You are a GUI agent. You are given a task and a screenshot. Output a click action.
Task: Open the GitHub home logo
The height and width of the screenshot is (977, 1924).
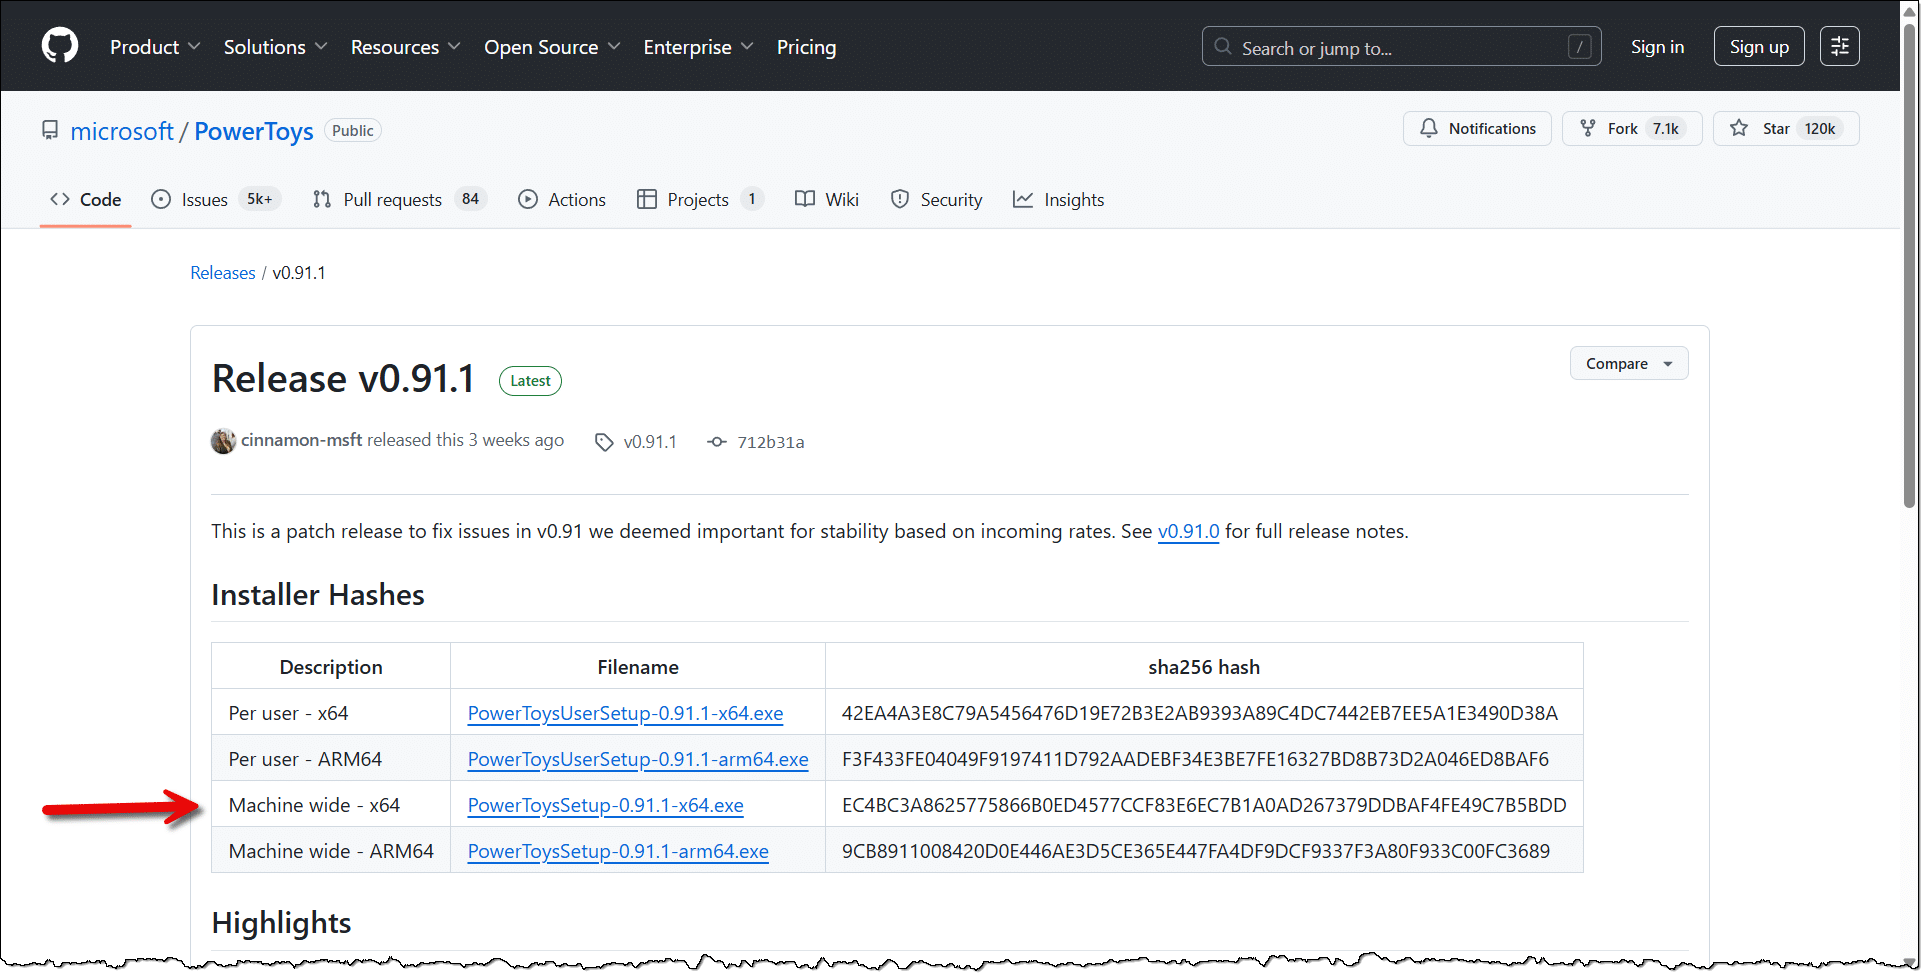pos(60,46)
